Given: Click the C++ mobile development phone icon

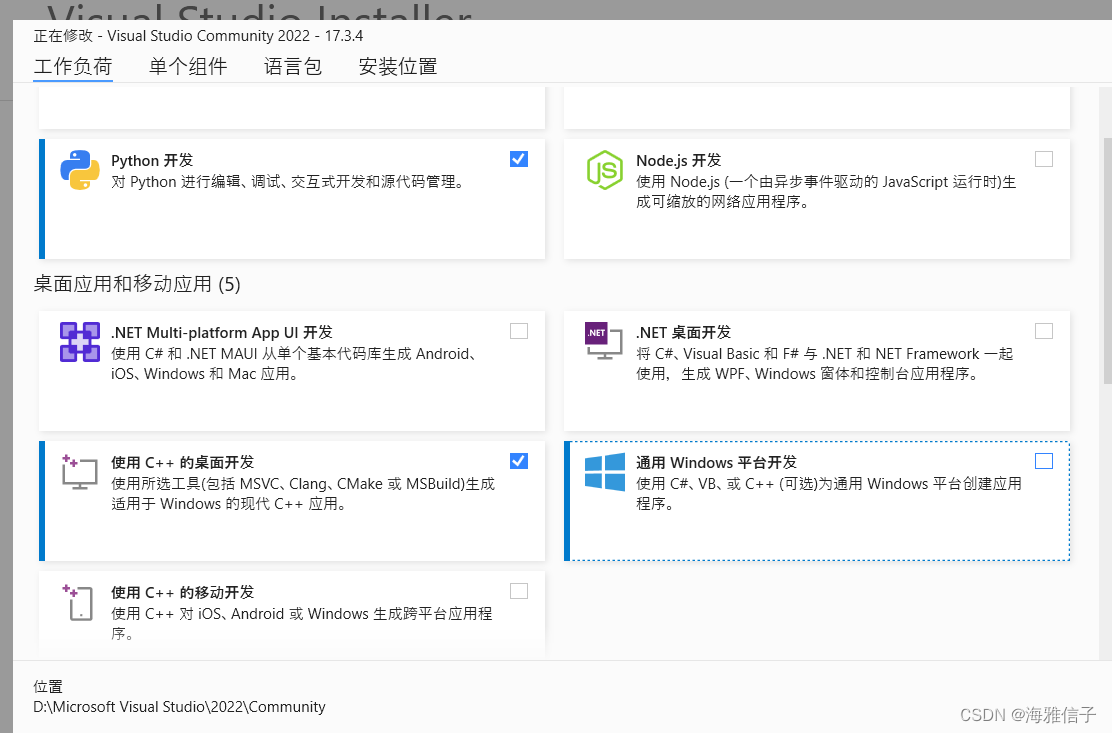Looking at the screenshot, I should [78, 603].
